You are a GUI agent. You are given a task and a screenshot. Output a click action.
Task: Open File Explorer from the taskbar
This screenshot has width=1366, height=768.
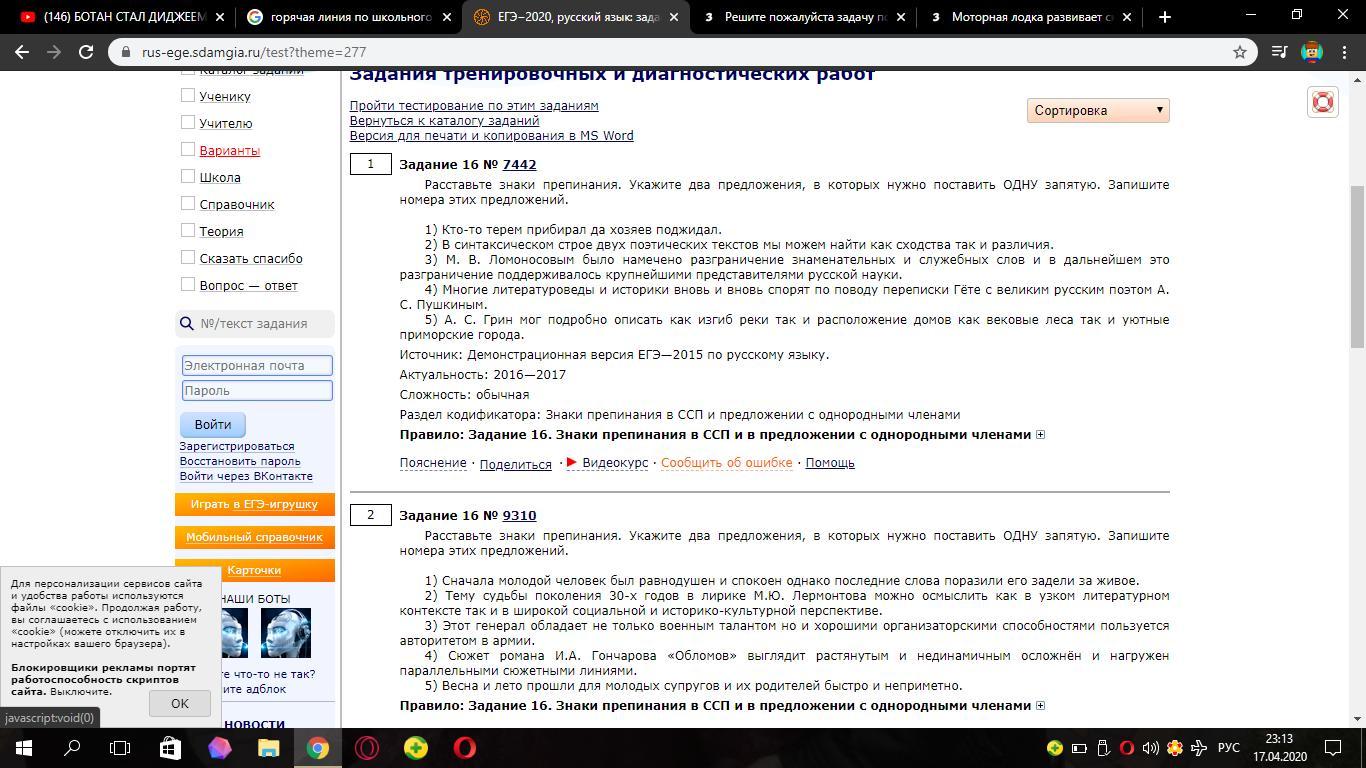point(268,748)
